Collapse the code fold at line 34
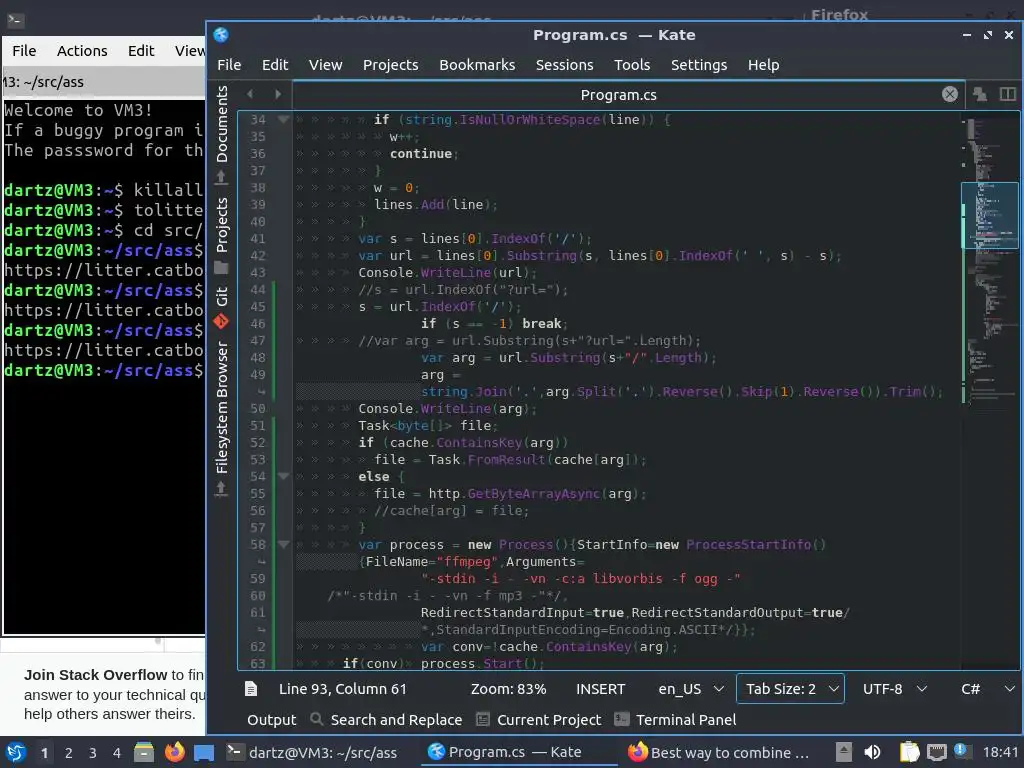This screenshot has width=1024, height=768. (x=283, y=120)
